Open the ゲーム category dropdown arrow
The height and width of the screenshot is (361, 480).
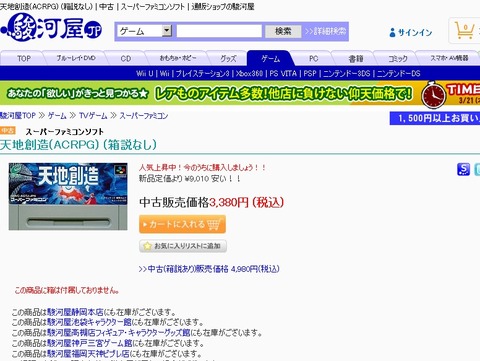167,31
